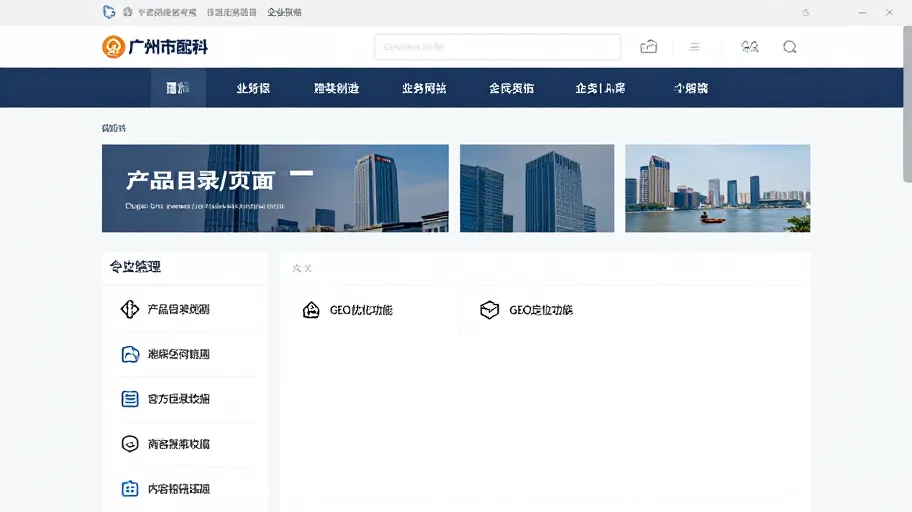Click the cube icon beside GEO定位功能
The height and width of the screenshot is (512, 912).
[x=489, y=310]
